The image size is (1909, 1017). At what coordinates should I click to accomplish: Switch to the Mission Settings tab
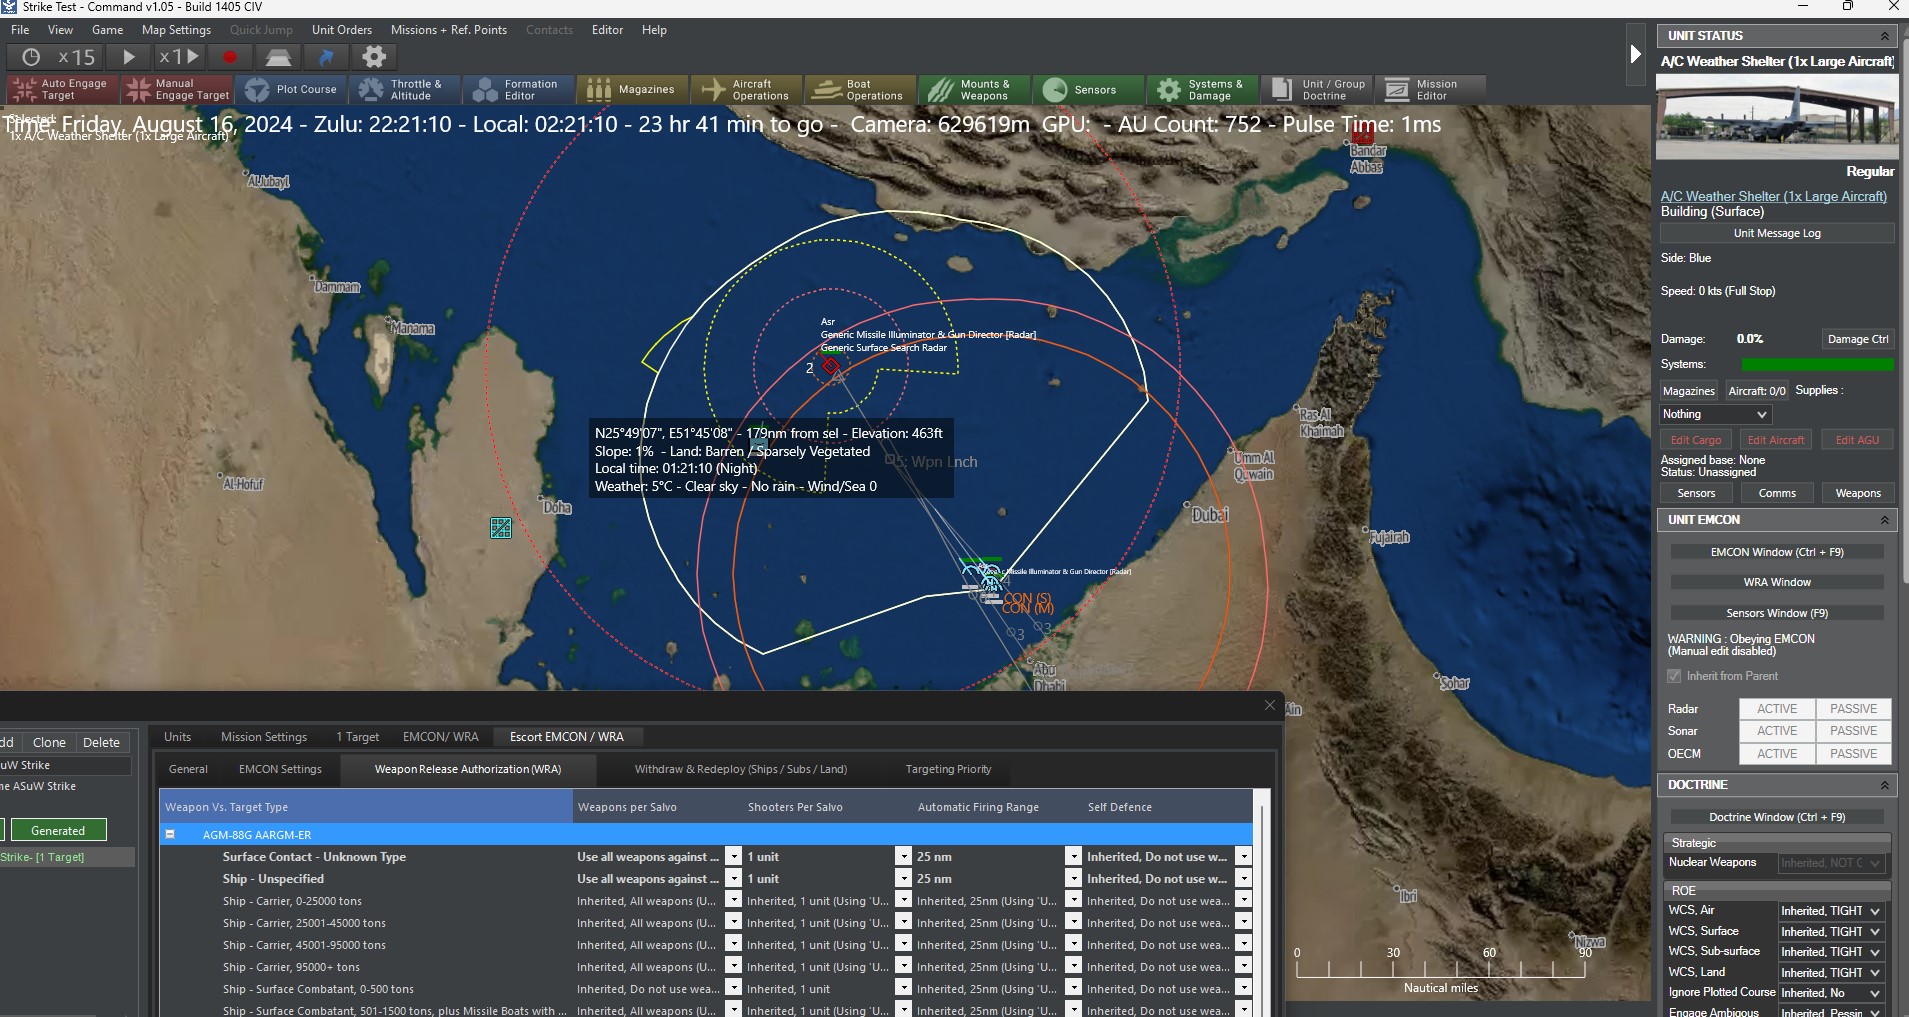(264, 737)
